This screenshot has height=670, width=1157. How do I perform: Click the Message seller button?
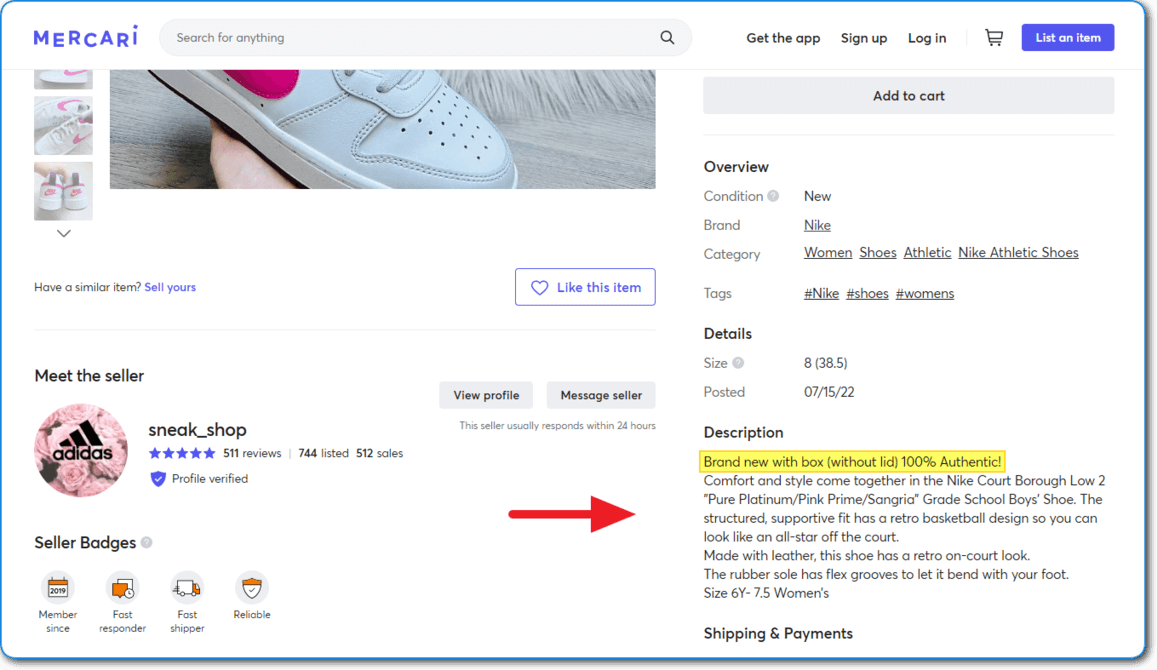coord(601,396)
